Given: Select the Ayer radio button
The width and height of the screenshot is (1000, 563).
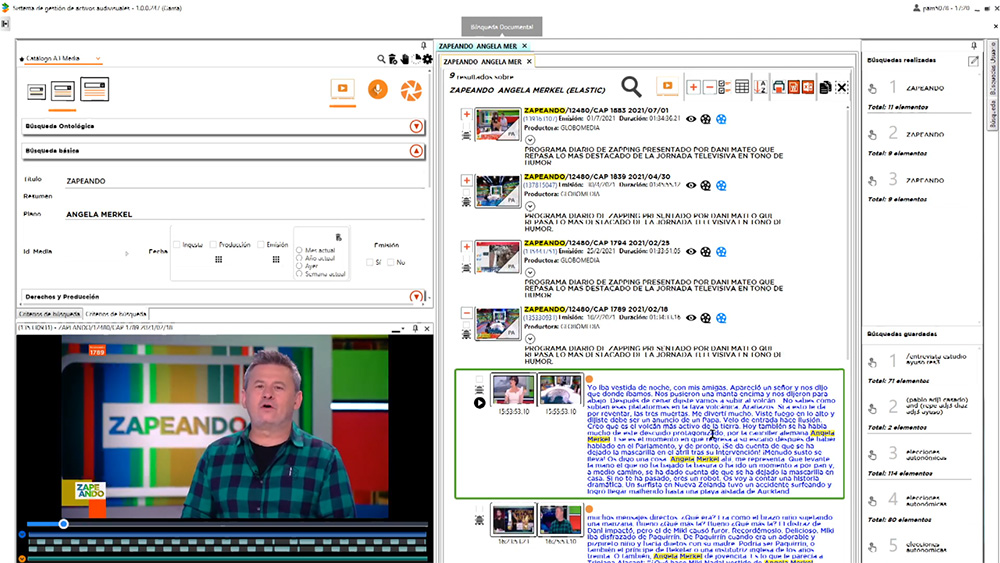Looking at the screenshot, I should (299, 267).
